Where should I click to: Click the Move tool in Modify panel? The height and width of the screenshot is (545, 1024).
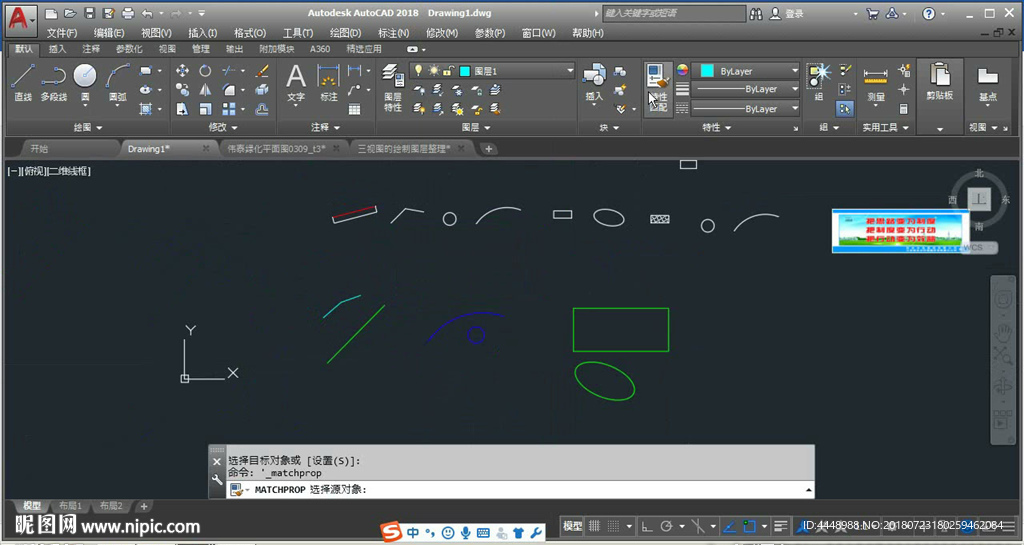coord(182,70)
